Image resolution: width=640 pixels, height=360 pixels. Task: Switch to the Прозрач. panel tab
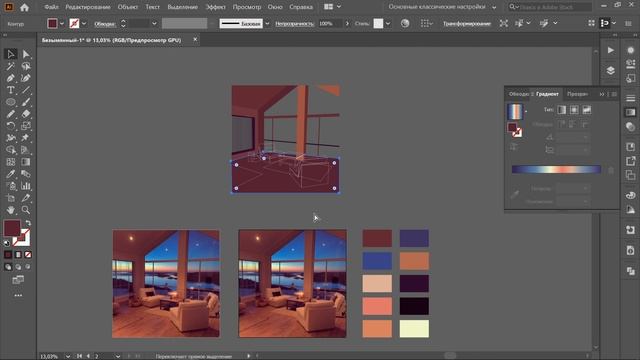(x=577, y=94)
